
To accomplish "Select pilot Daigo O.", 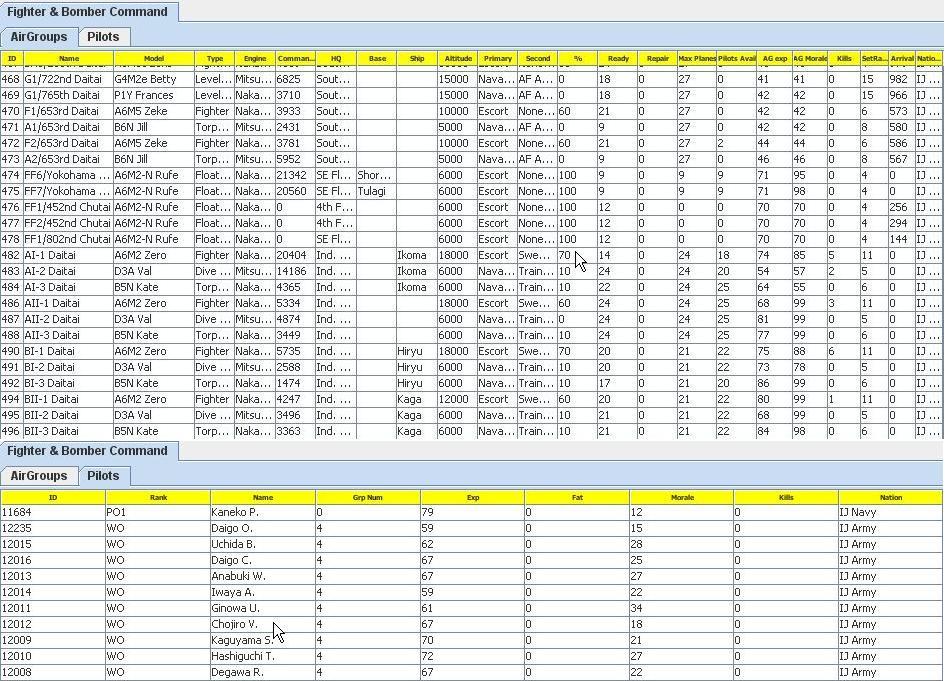I will point(471,528).
